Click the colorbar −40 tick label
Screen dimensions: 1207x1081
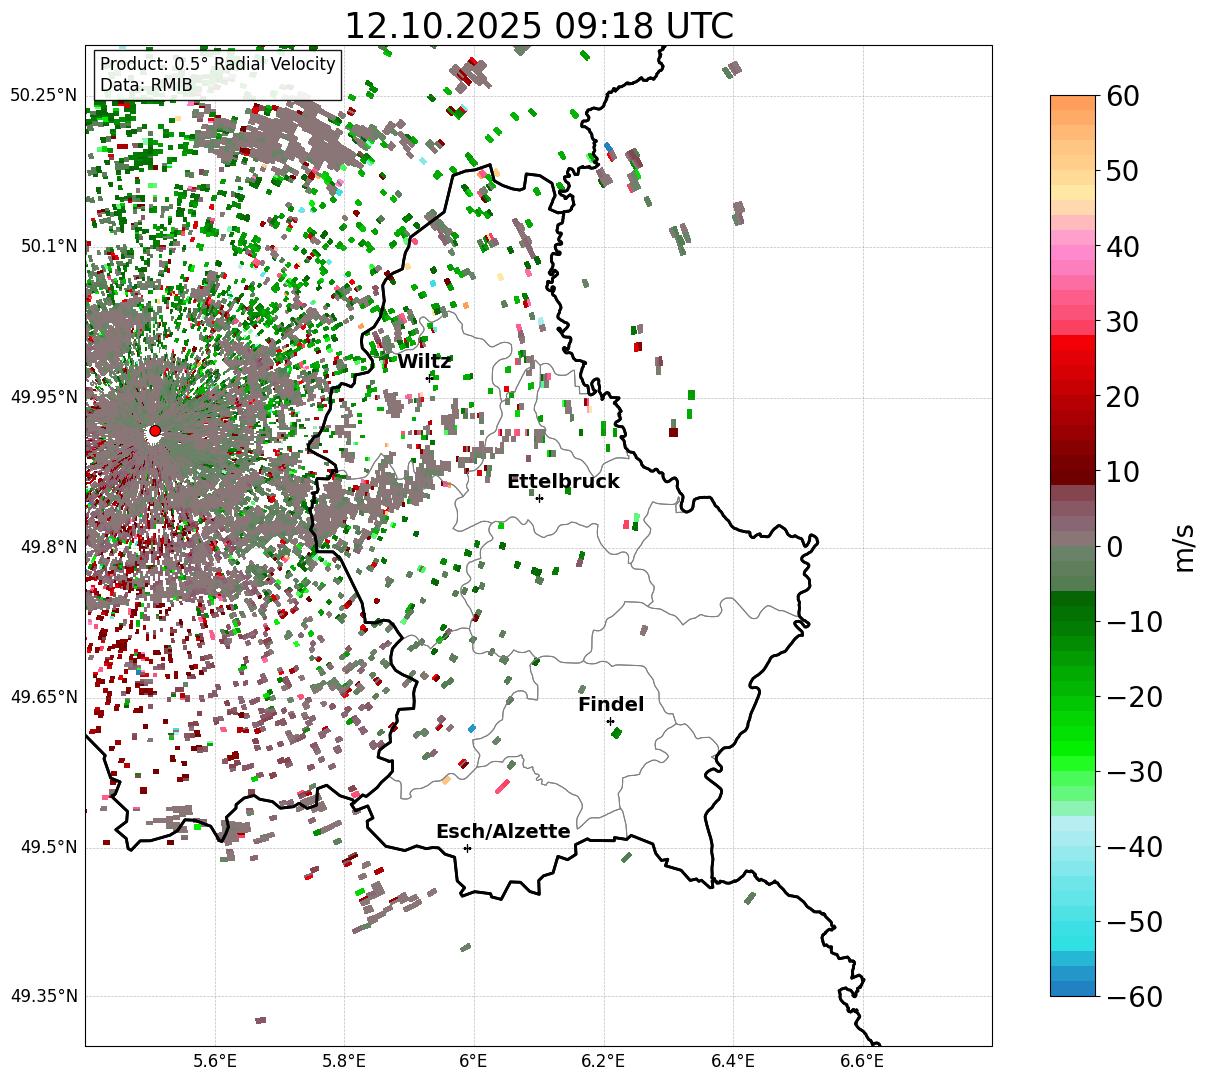click(1134, 847)
